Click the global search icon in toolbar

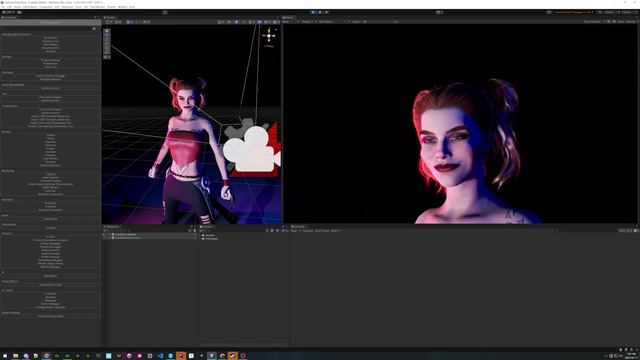pos(599,12)
